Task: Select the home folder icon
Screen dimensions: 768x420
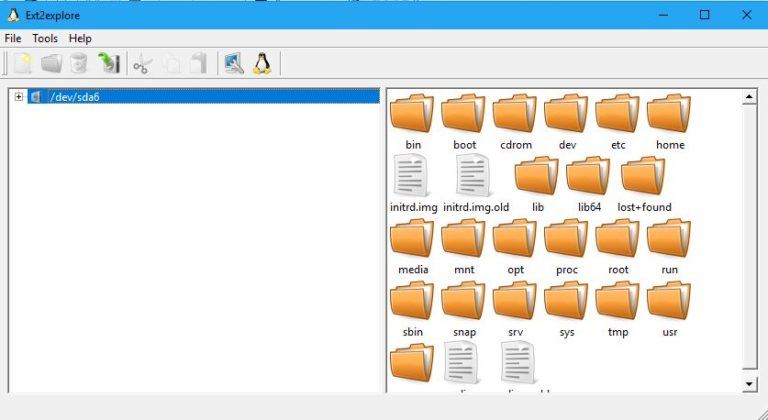Action: pyautogui.click(x=669, y=113)
